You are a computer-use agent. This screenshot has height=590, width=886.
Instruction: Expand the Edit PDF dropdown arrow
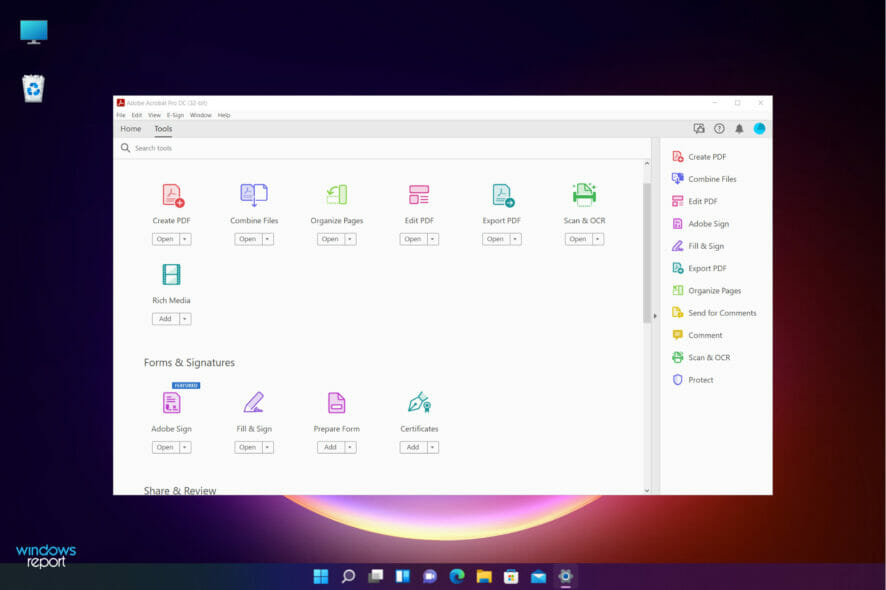point(432,239)
